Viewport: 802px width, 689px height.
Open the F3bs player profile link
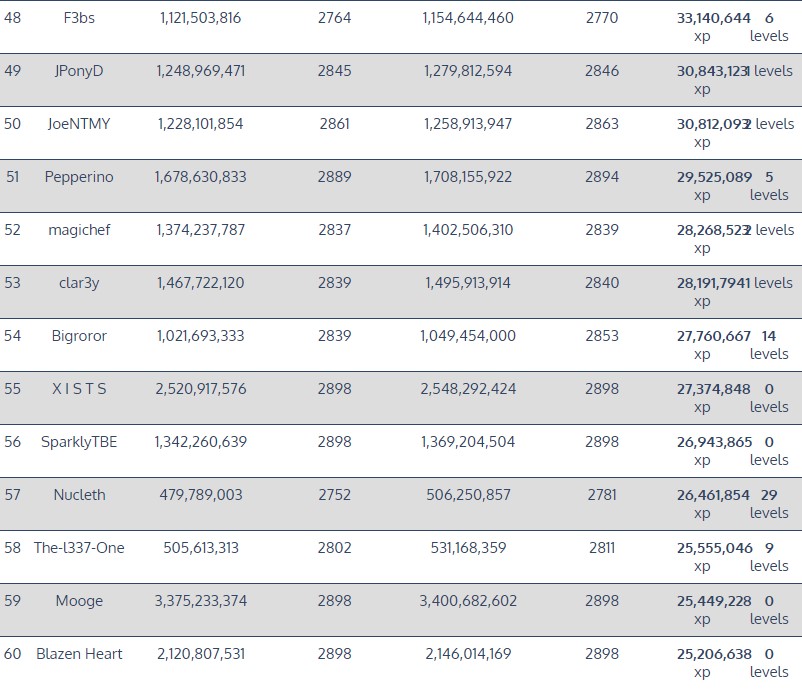(x=79, y=18)
